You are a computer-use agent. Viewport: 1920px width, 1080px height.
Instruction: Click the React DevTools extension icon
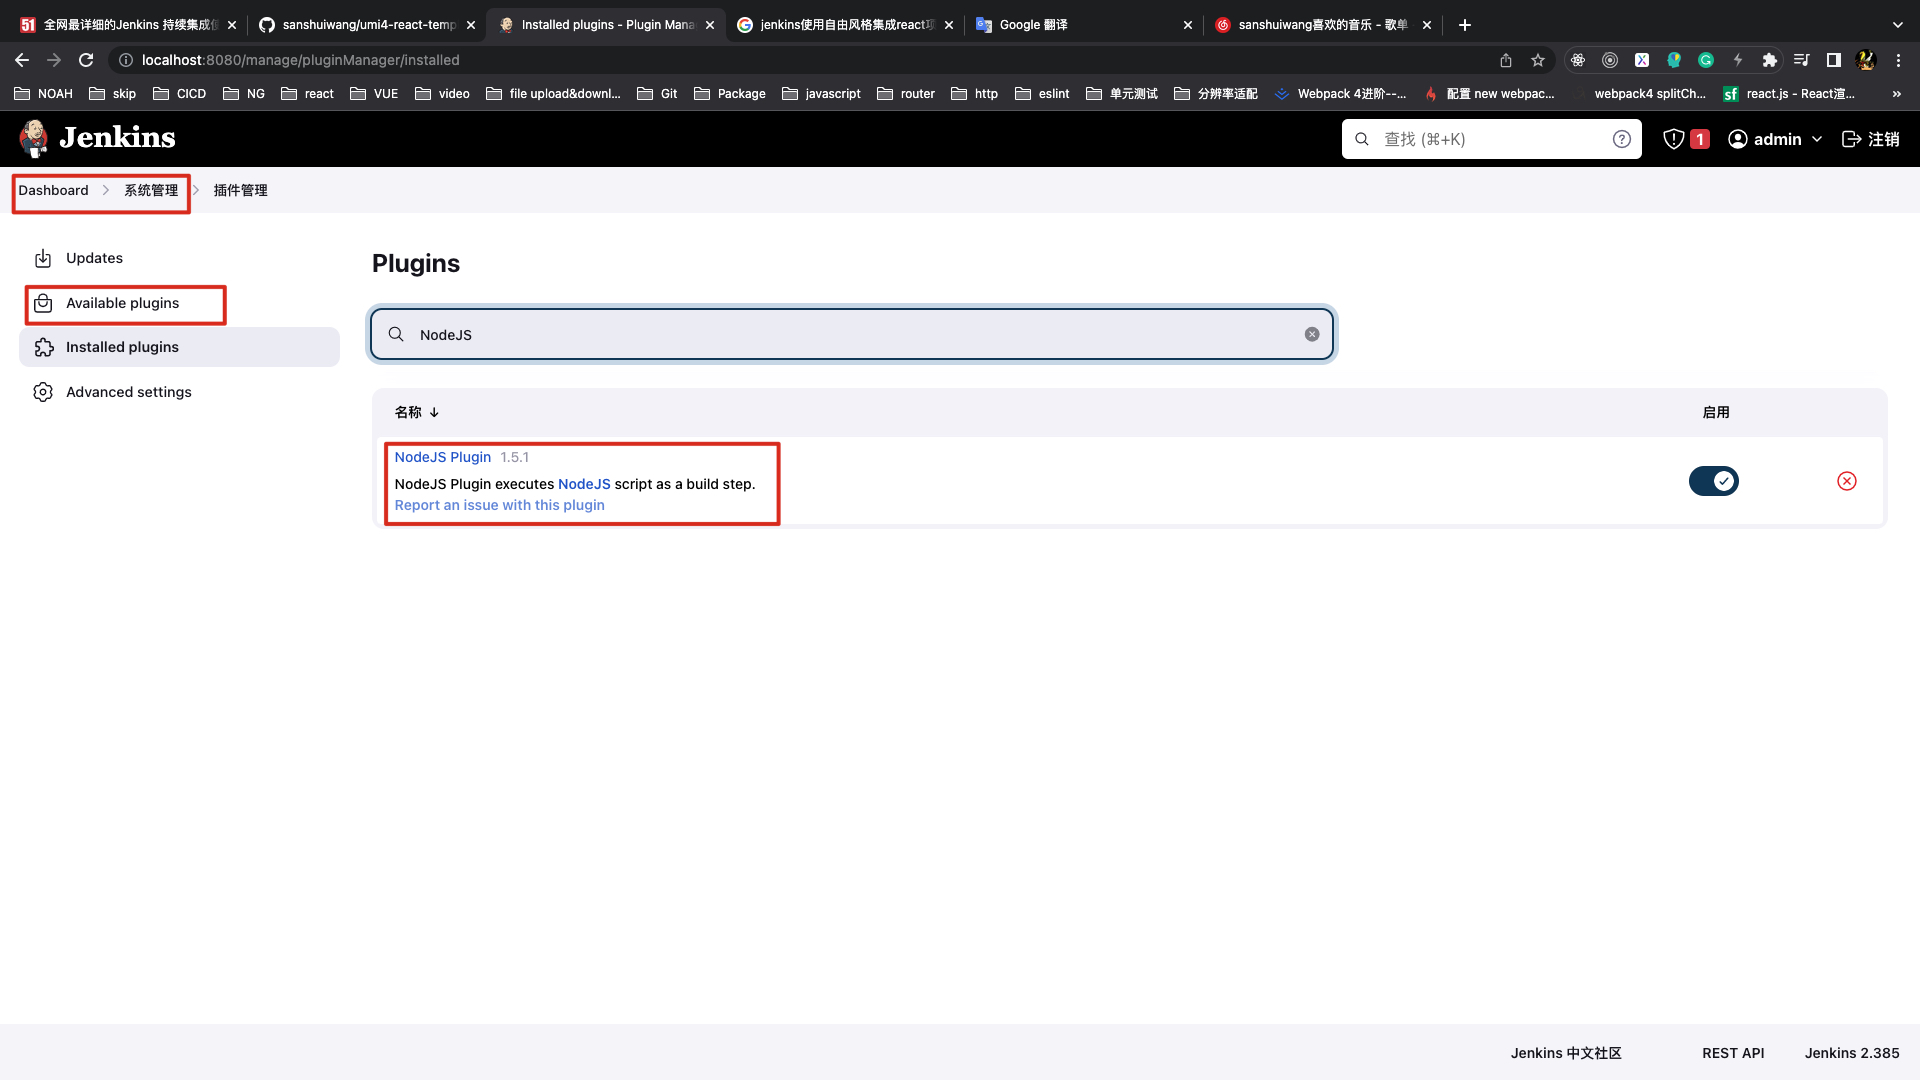click(x=1578, y=60)
